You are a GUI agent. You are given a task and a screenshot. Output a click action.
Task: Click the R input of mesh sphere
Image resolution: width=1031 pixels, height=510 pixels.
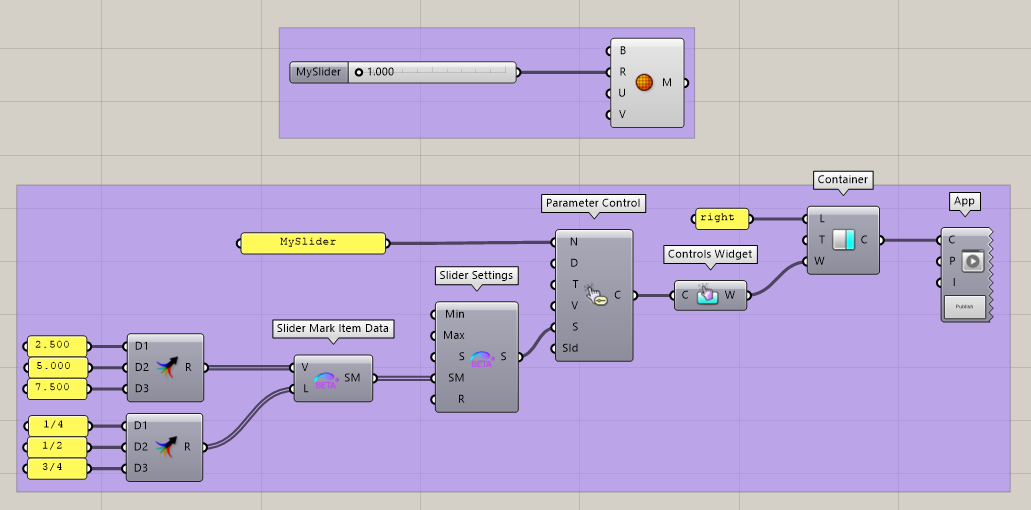coord(623,72)
